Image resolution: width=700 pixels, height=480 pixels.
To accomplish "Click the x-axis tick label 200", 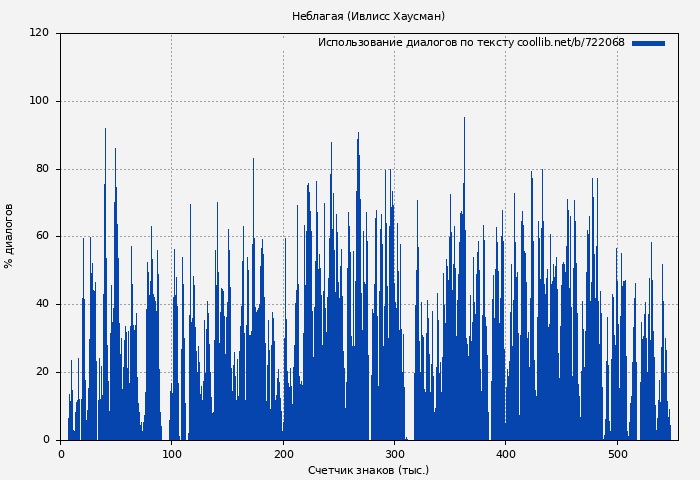I will [283, 454].
